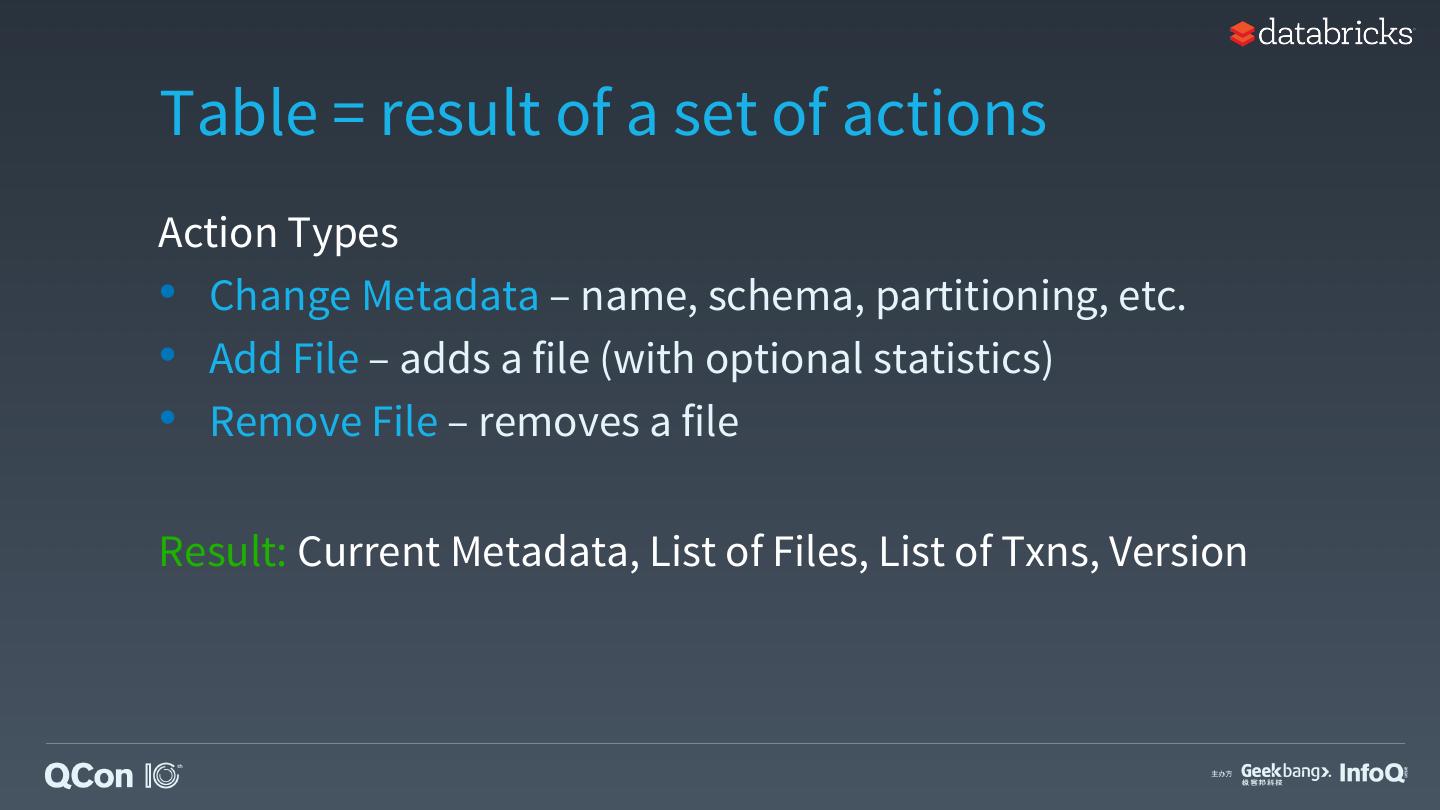Viewport: 1440px width, 810px height.
Task: Select the blue "Change Metadata" text
Action: 374,296
